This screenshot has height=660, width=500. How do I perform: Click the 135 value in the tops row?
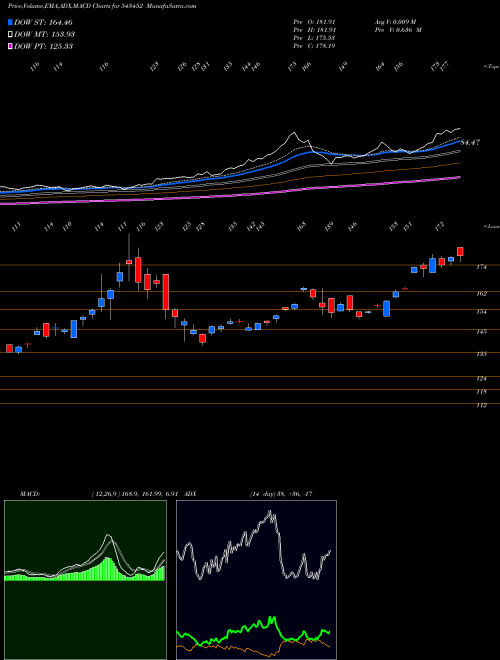point(228,67)
